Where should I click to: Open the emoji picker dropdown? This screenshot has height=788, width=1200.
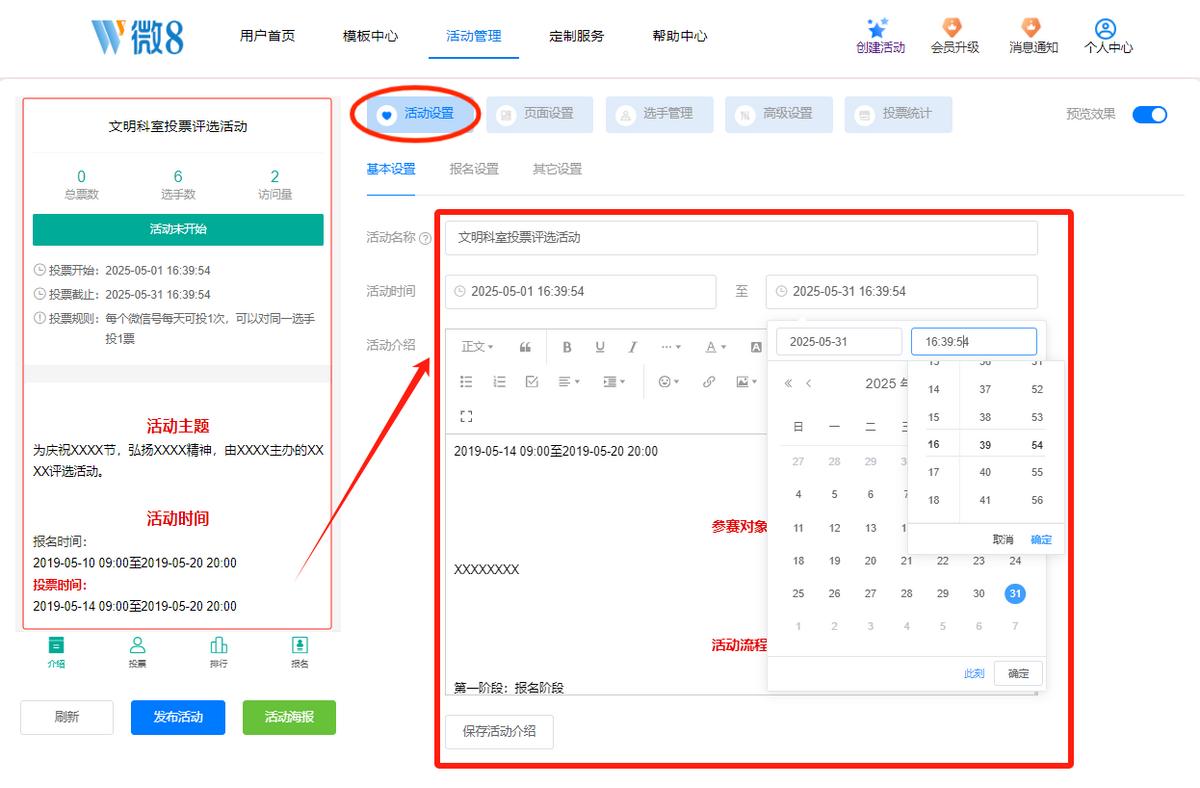669,381
